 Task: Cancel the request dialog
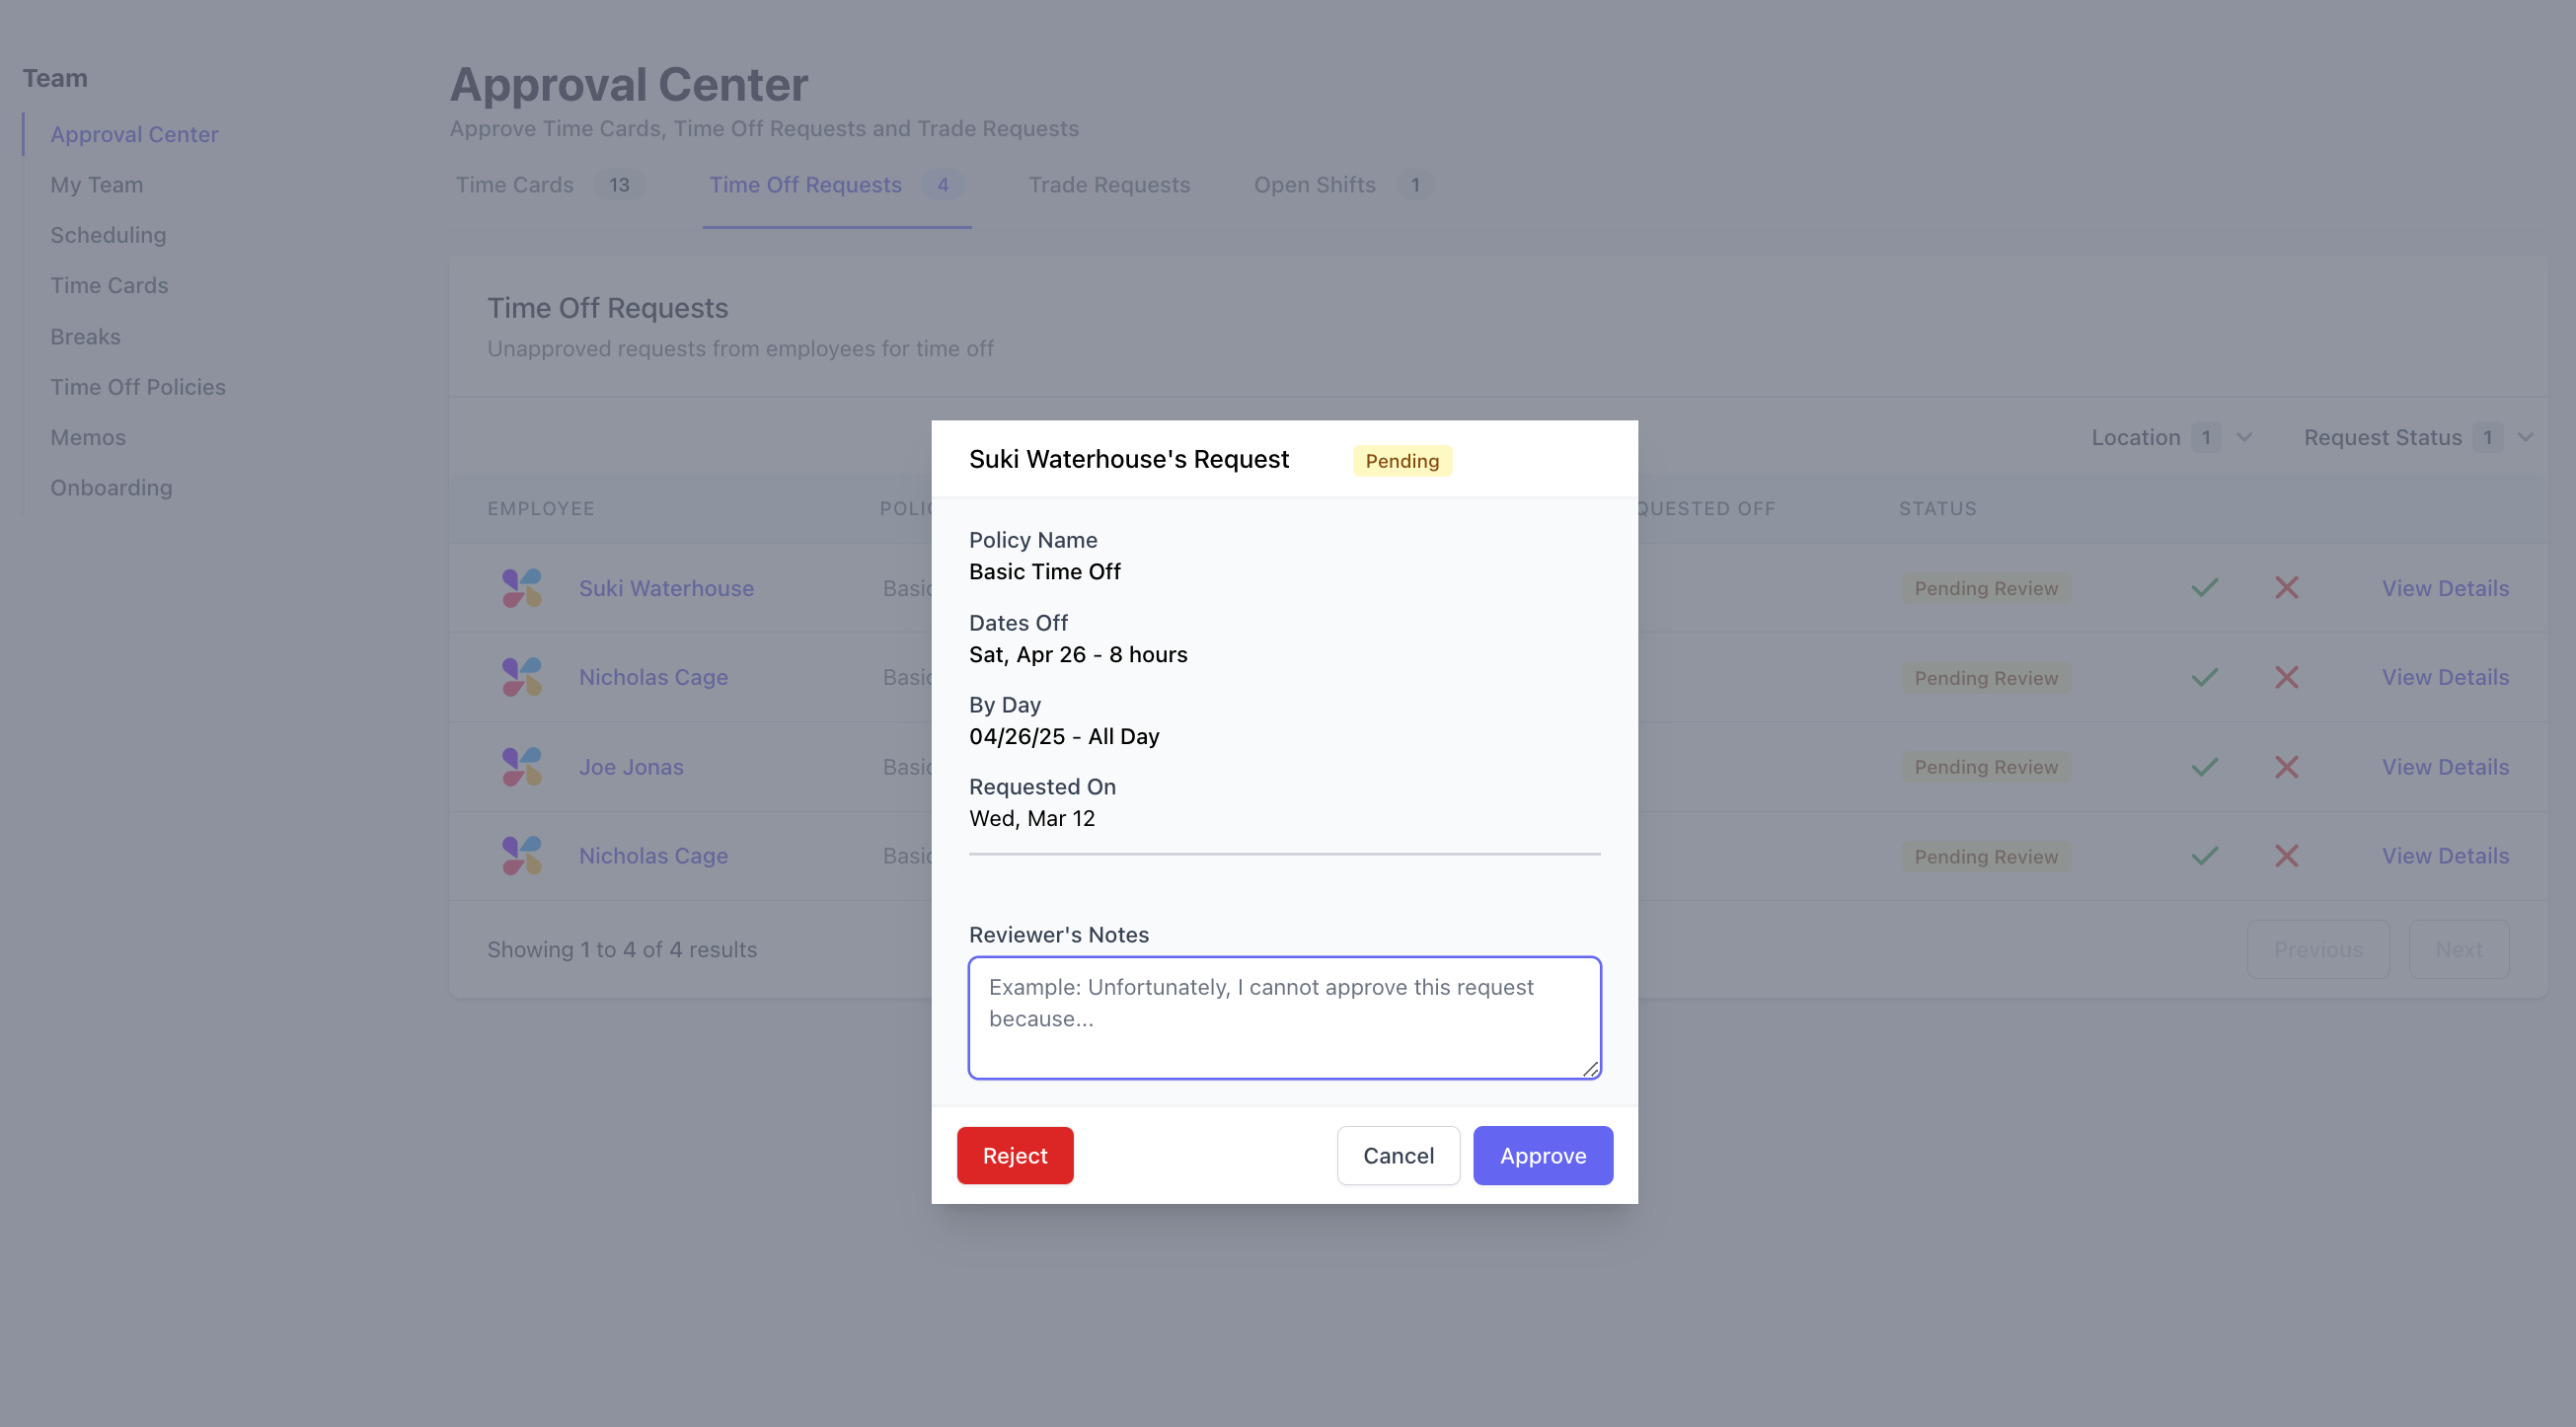click(x=1398, y=1155)
